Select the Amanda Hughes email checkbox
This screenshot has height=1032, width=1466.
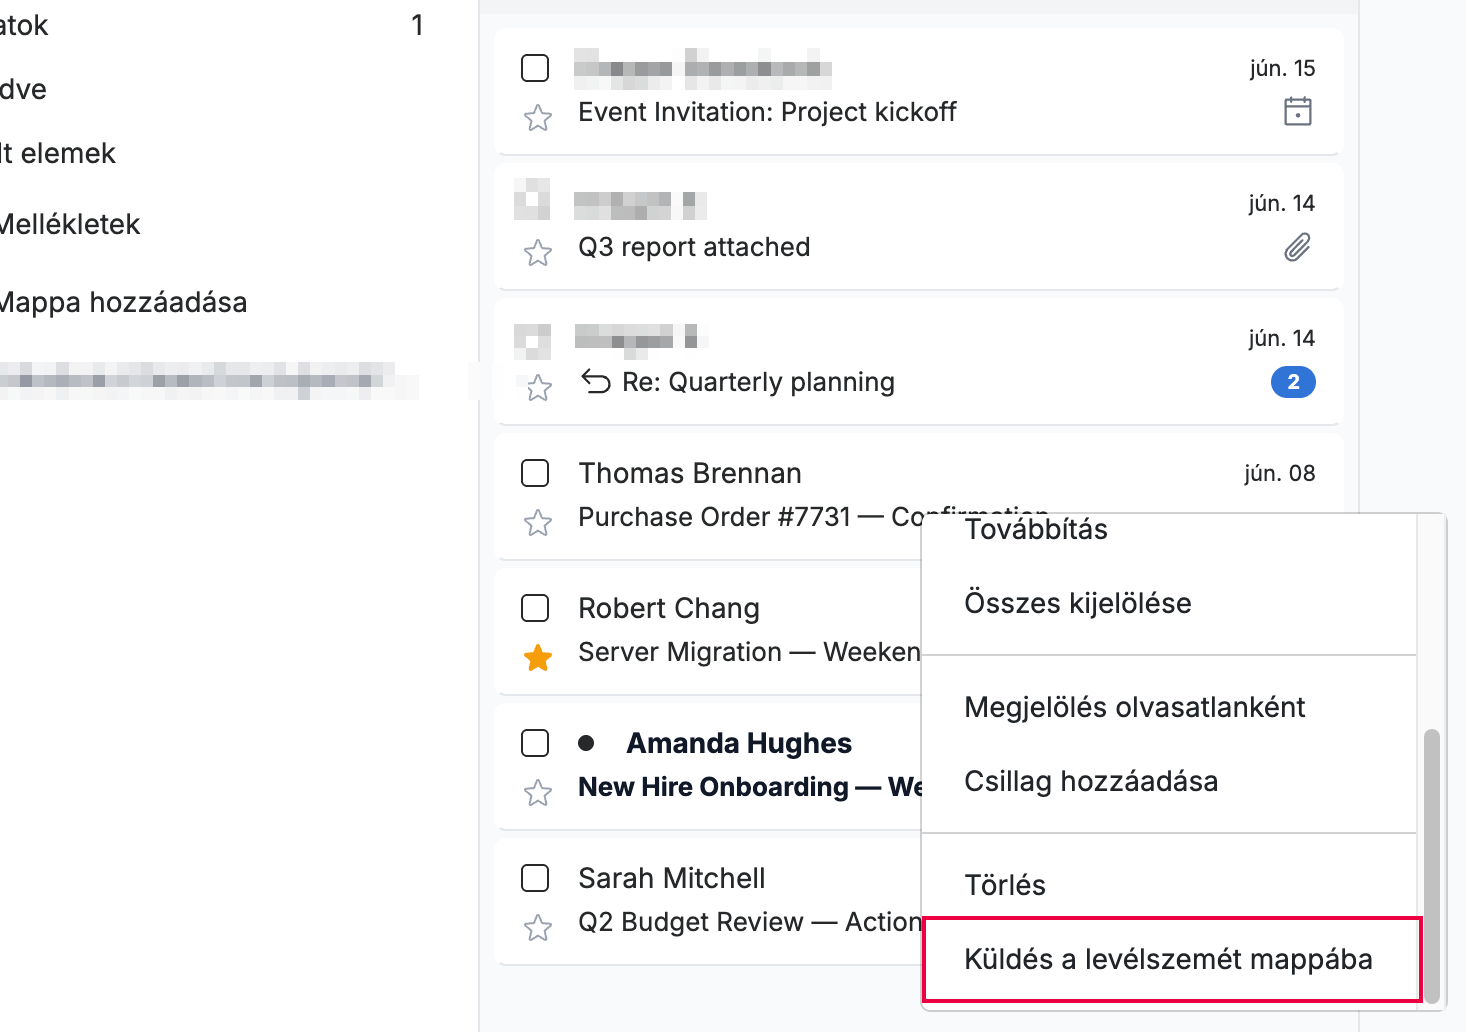click(535, 743)
